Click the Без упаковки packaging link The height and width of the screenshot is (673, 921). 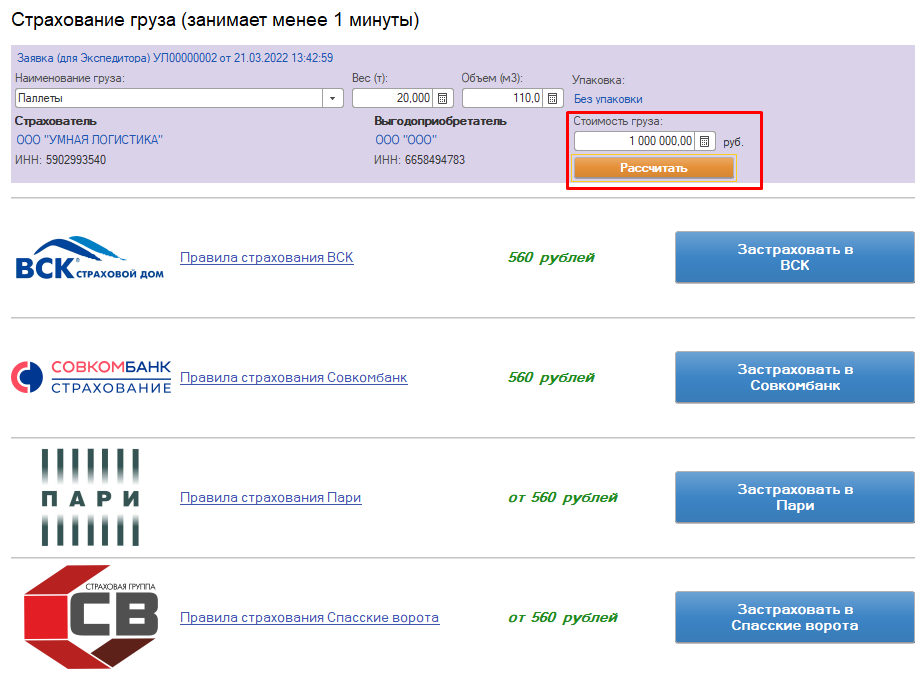coord(608,99)
